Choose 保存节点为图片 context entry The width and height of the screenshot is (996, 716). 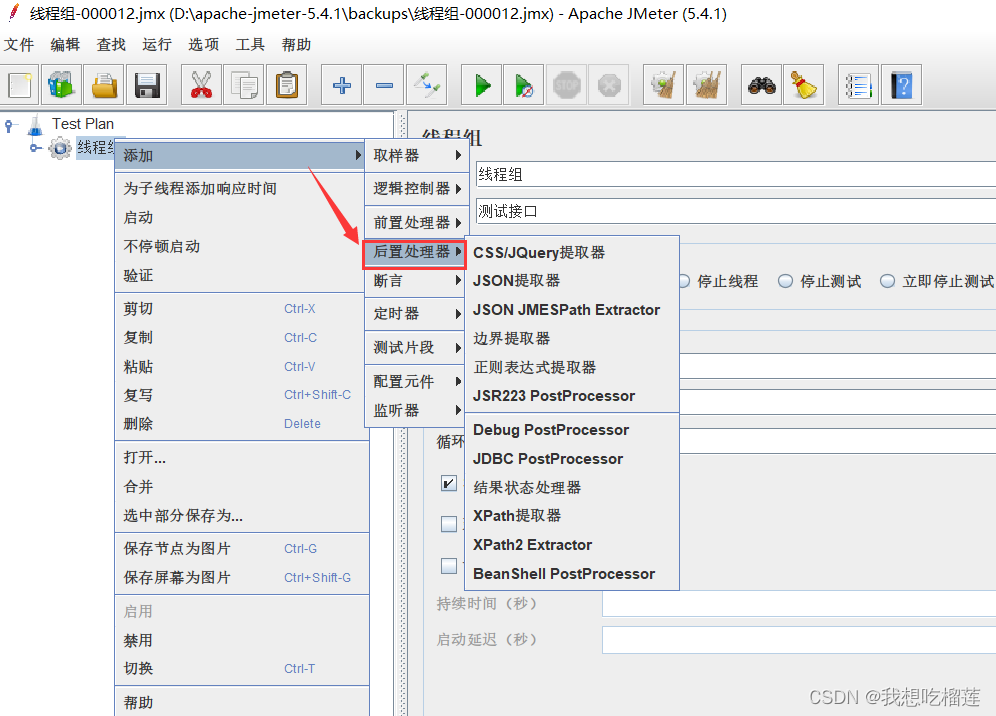click(x=242, y=549)
